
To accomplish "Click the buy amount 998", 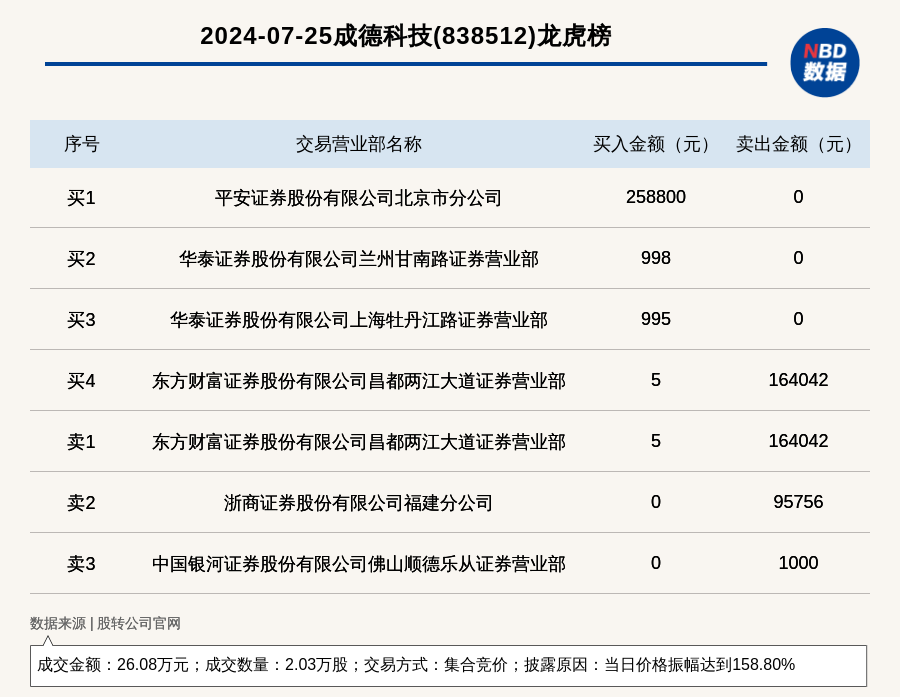I will pyautogui.click(x=655, y=258).
